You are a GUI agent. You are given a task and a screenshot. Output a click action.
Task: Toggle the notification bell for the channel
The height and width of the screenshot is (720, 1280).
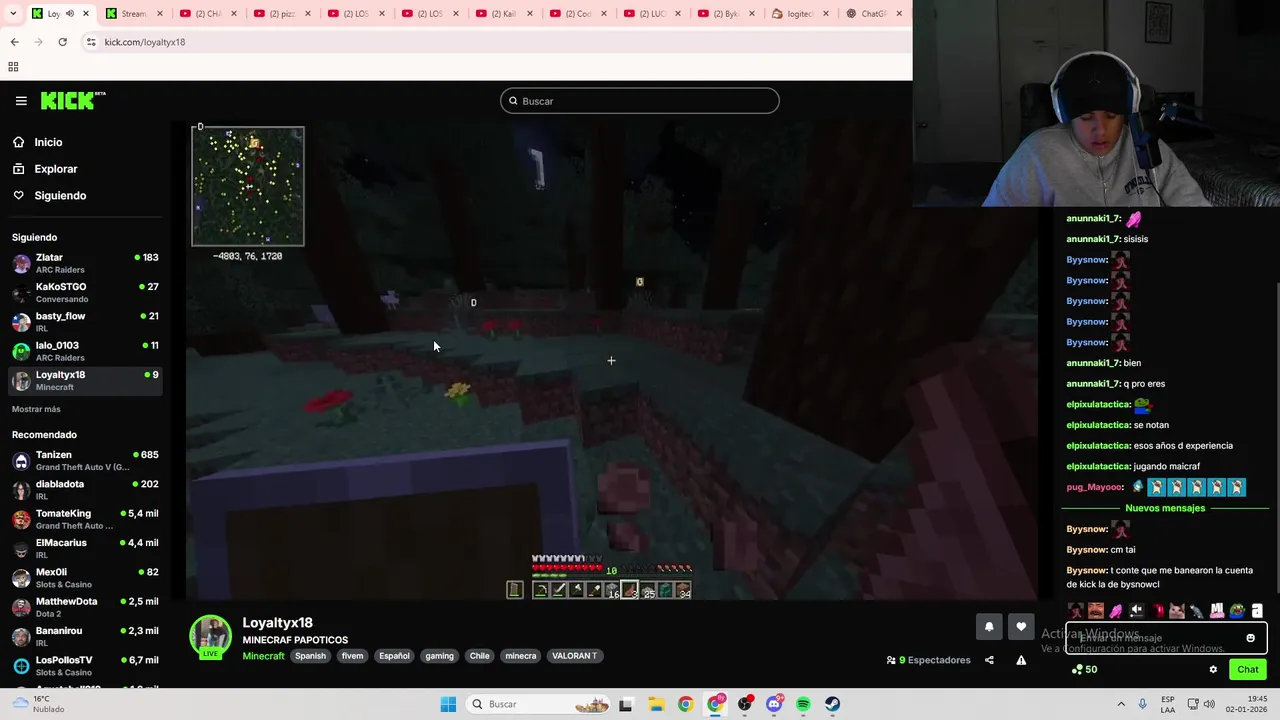click(x=989, y=627)
